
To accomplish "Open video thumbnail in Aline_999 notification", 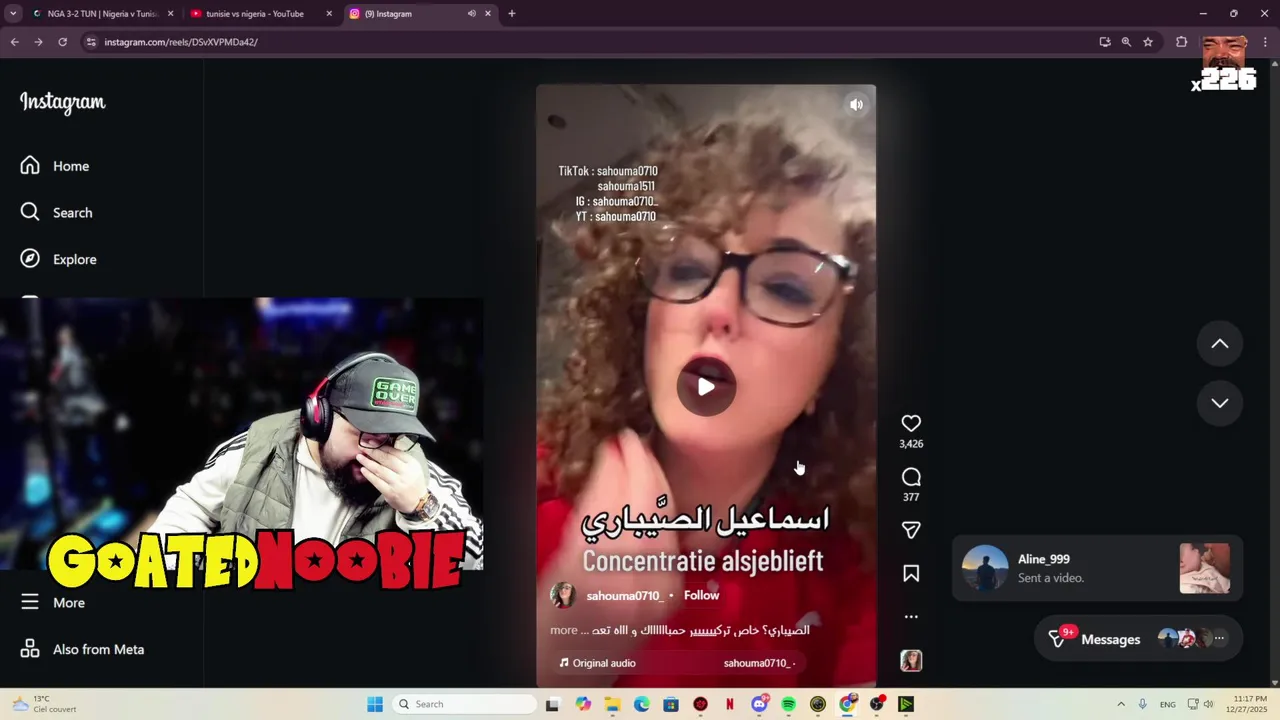I will [x=1205, y=568].
